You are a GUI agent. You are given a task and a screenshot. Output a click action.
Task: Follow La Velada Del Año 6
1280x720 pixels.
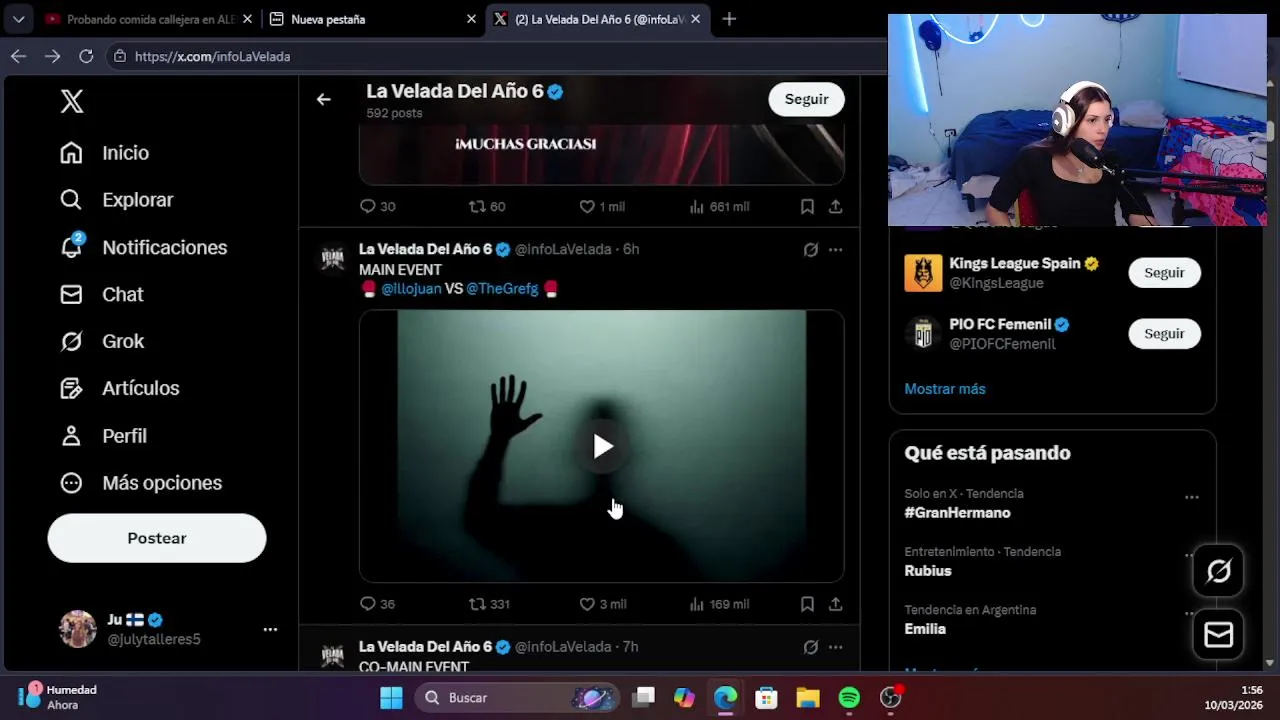806,99
